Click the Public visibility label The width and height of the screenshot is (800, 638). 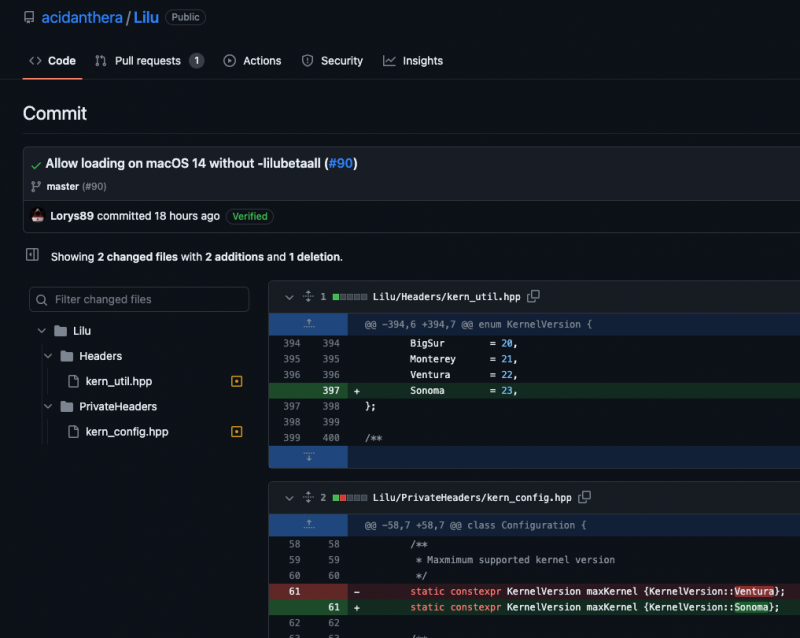point(185,17)
